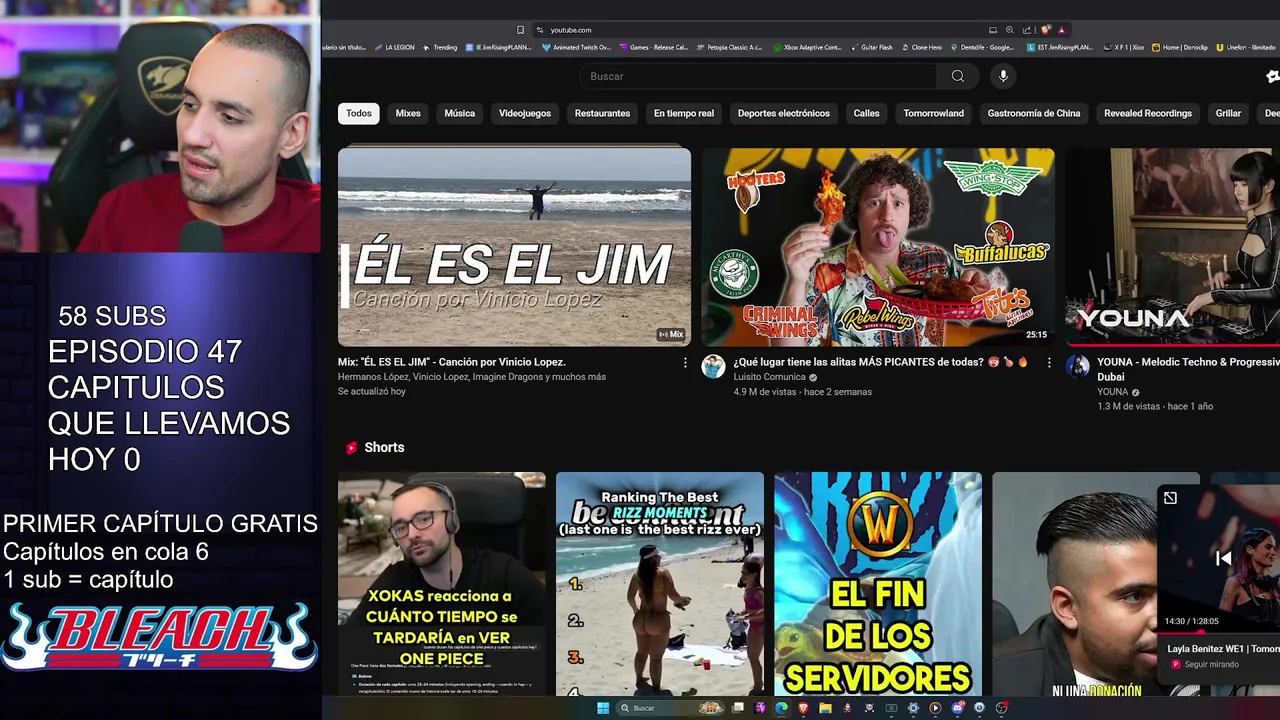Select the Grillar filter chip
Screen dimensions: 1280x720
[1228, 114]
